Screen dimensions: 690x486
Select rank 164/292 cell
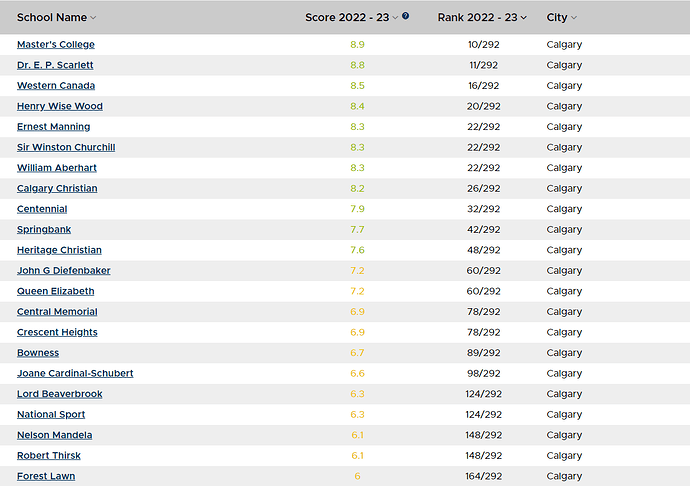(484, 476)
